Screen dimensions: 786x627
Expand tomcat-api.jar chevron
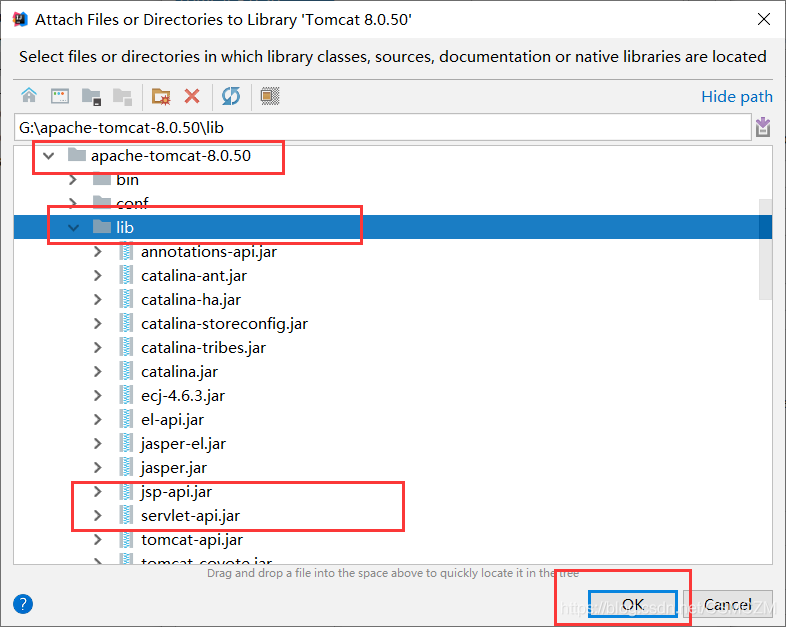(x=98, y=540)
